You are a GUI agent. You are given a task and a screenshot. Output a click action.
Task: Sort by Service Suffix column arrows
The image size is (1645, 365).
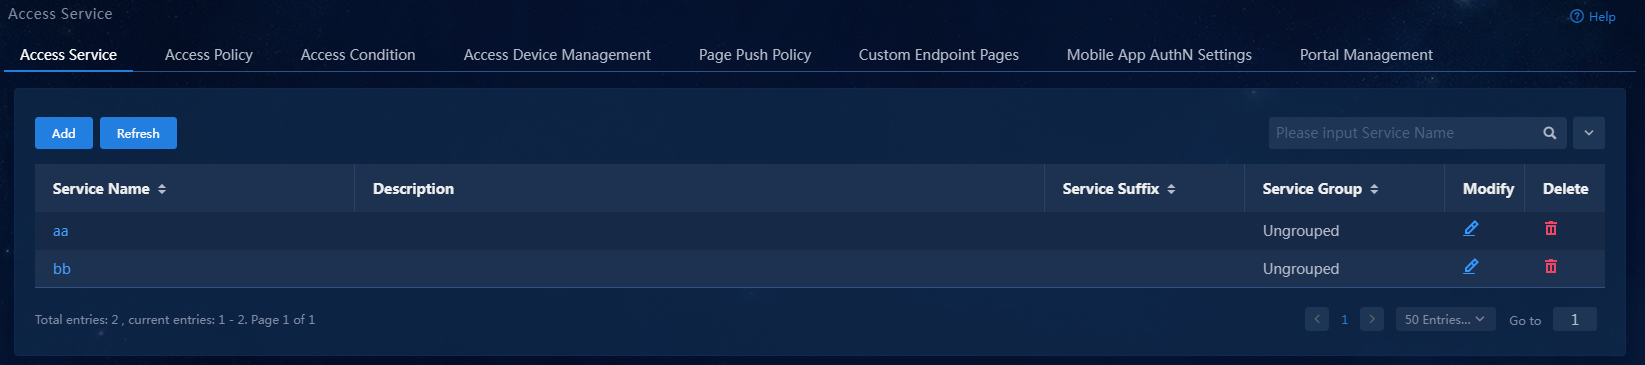coord(1171,189)
